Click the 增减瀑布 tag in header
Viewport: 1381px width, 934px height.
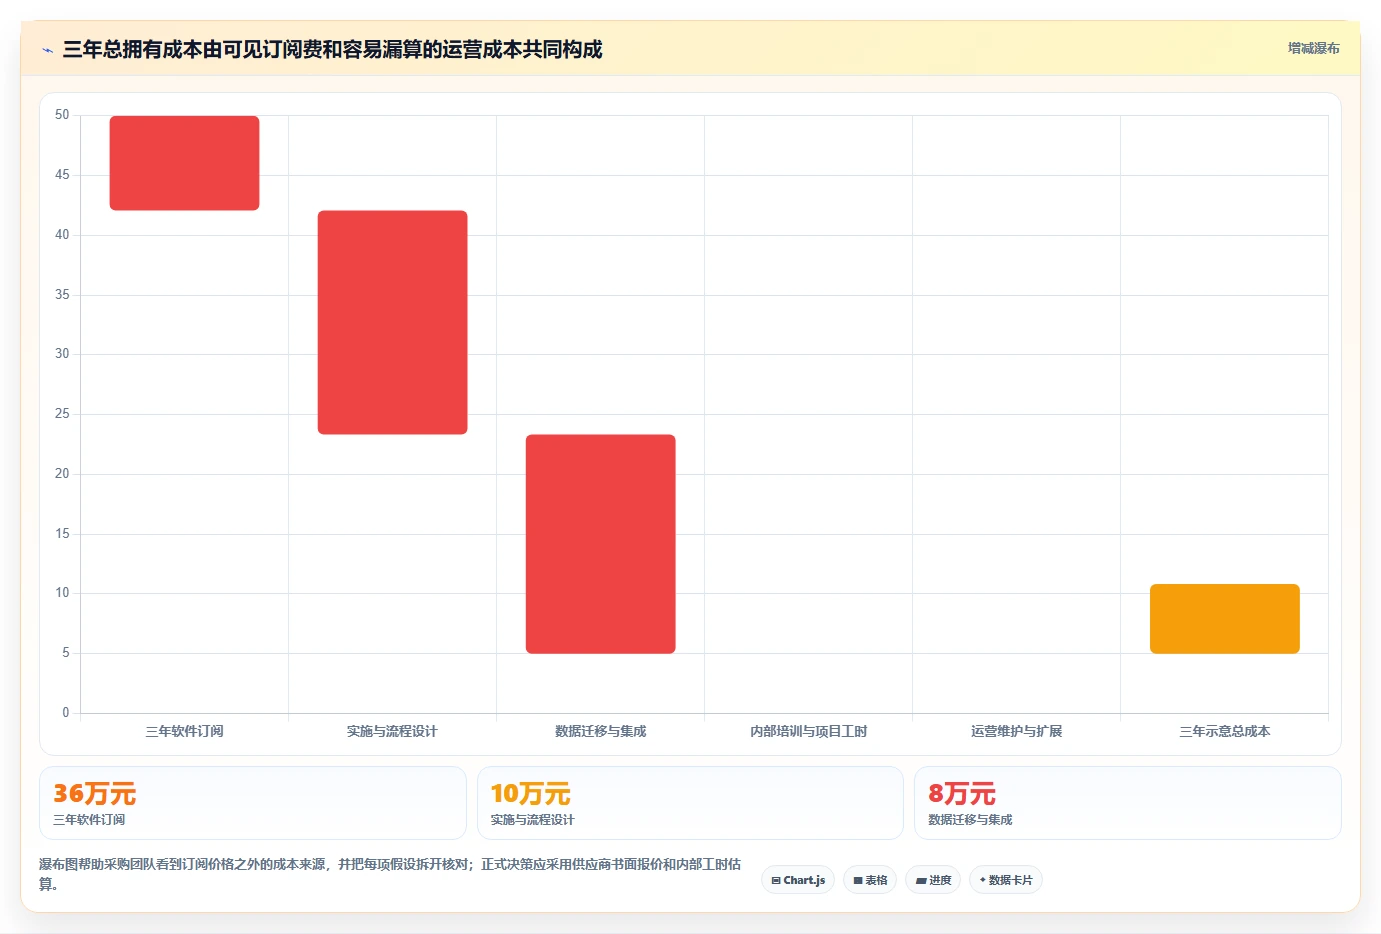coord(1313,48)
